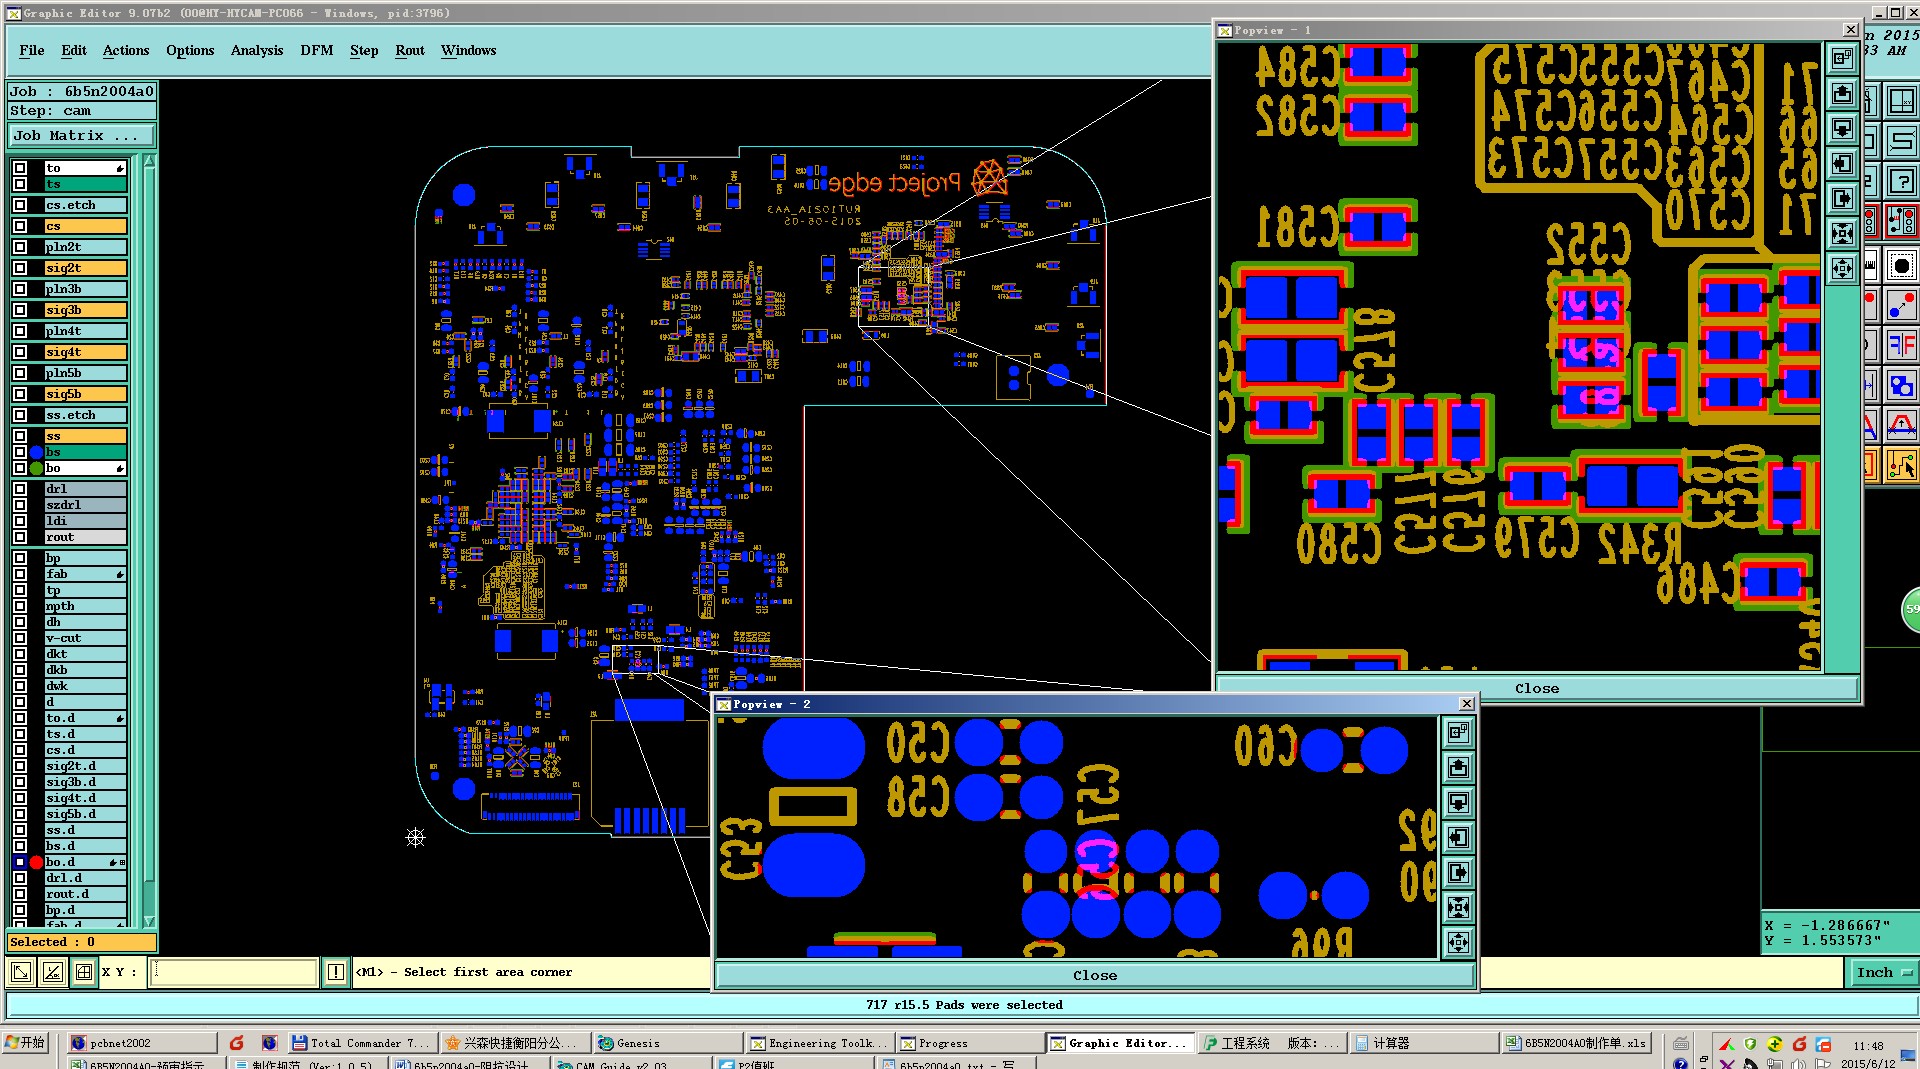
Task: Click the trapezoid etch profile tool icon
Action: pyautogui.click(x=1901, y=425)
